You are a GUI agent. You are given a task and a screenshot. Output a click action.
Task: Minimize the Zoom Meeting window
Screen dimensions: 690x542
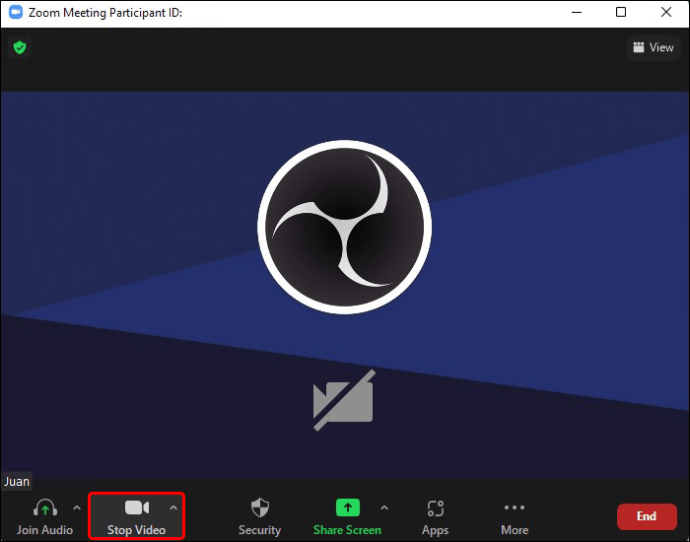coord(576,12)
